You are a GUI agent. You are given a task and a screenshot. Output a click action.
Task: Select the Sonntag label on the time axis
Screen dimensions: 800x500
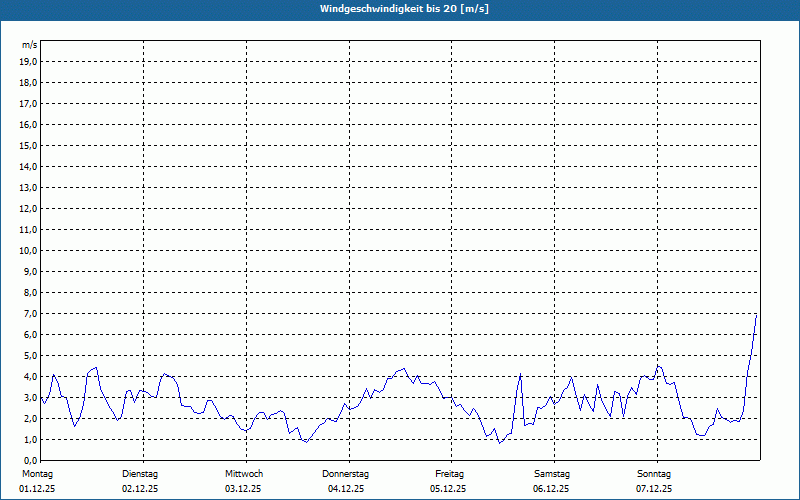click(654, 473)
